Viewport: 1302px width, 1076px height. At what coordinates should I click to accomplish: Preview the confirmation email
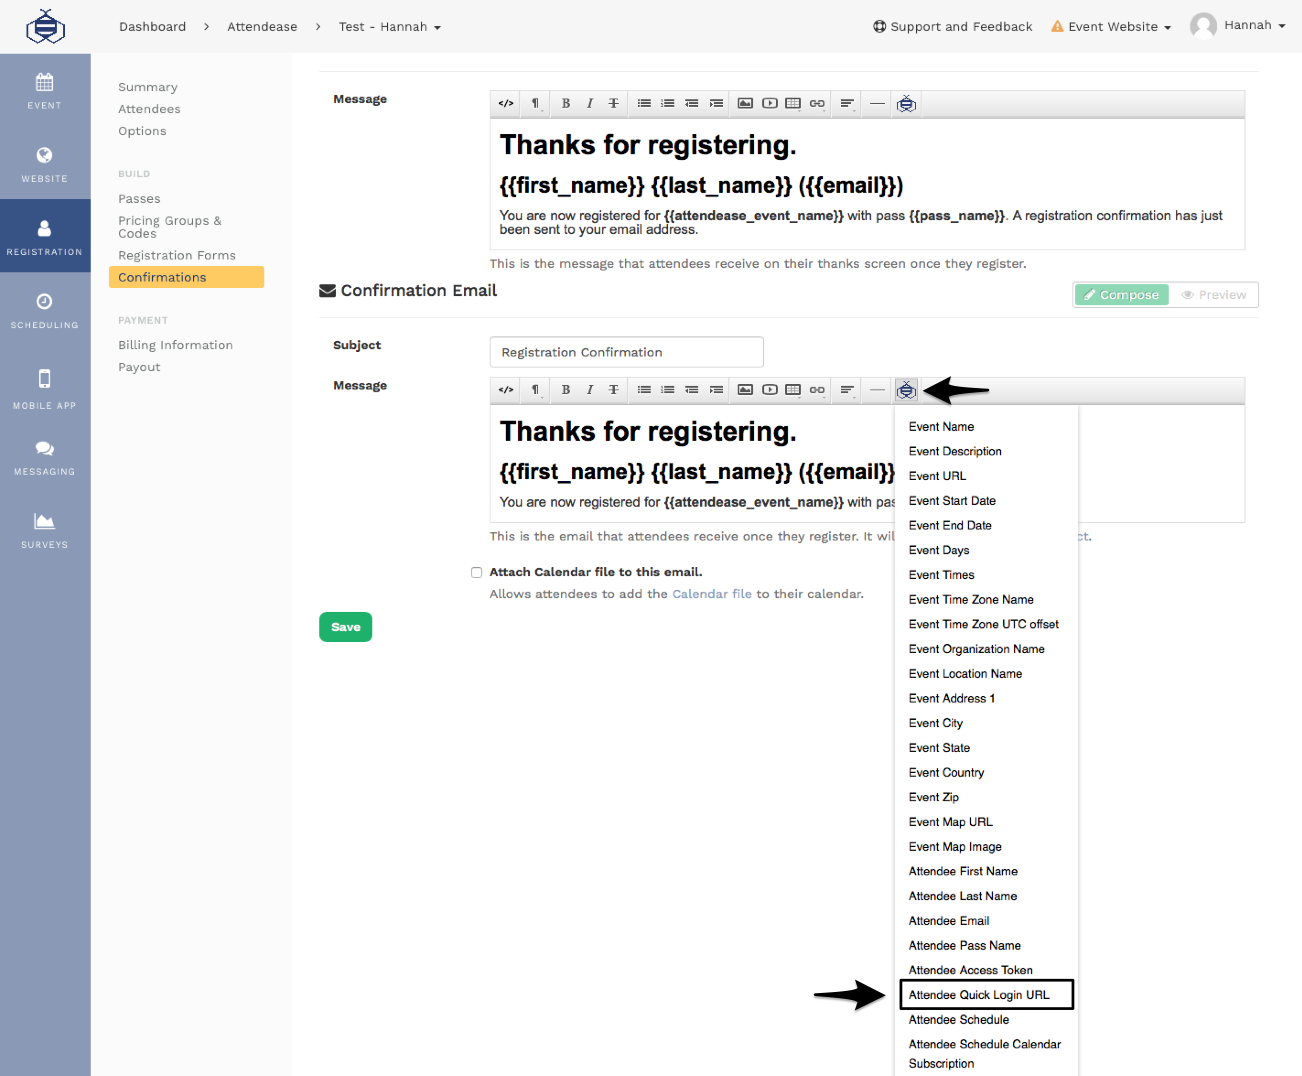coord(1215,294)
